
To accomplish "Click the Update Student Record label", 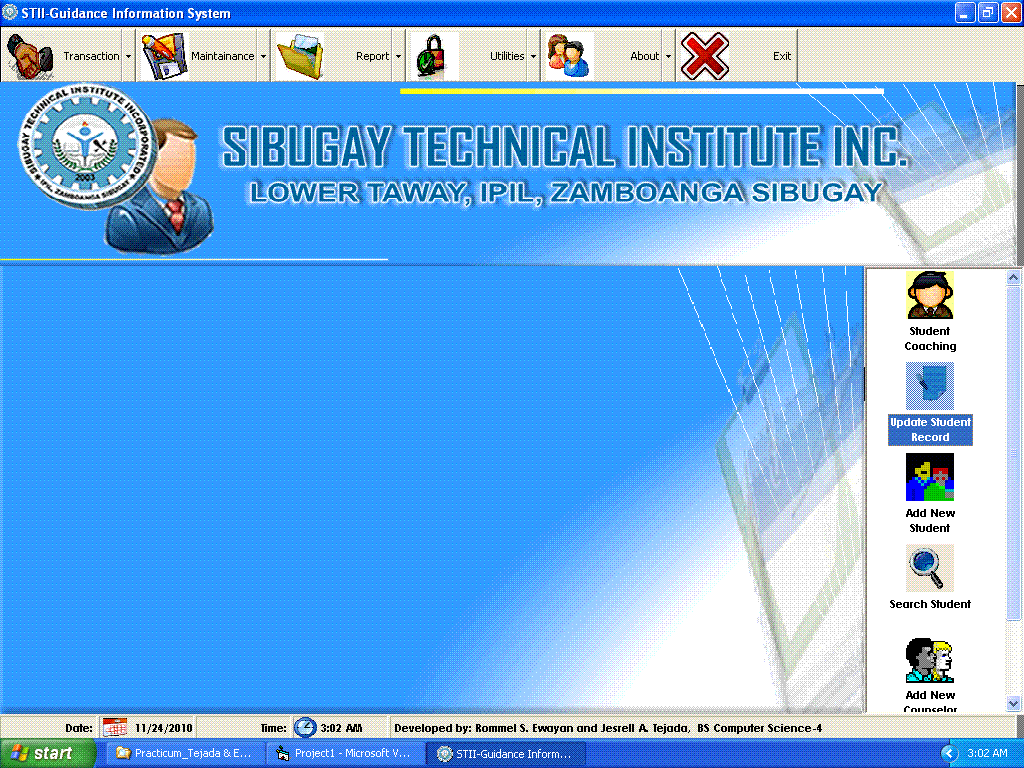I will pos(930,430).
